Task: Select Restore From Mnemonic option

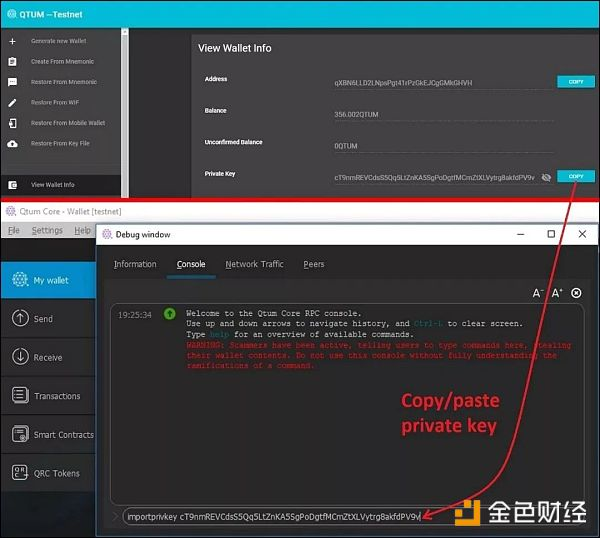Action: point(64,82)
